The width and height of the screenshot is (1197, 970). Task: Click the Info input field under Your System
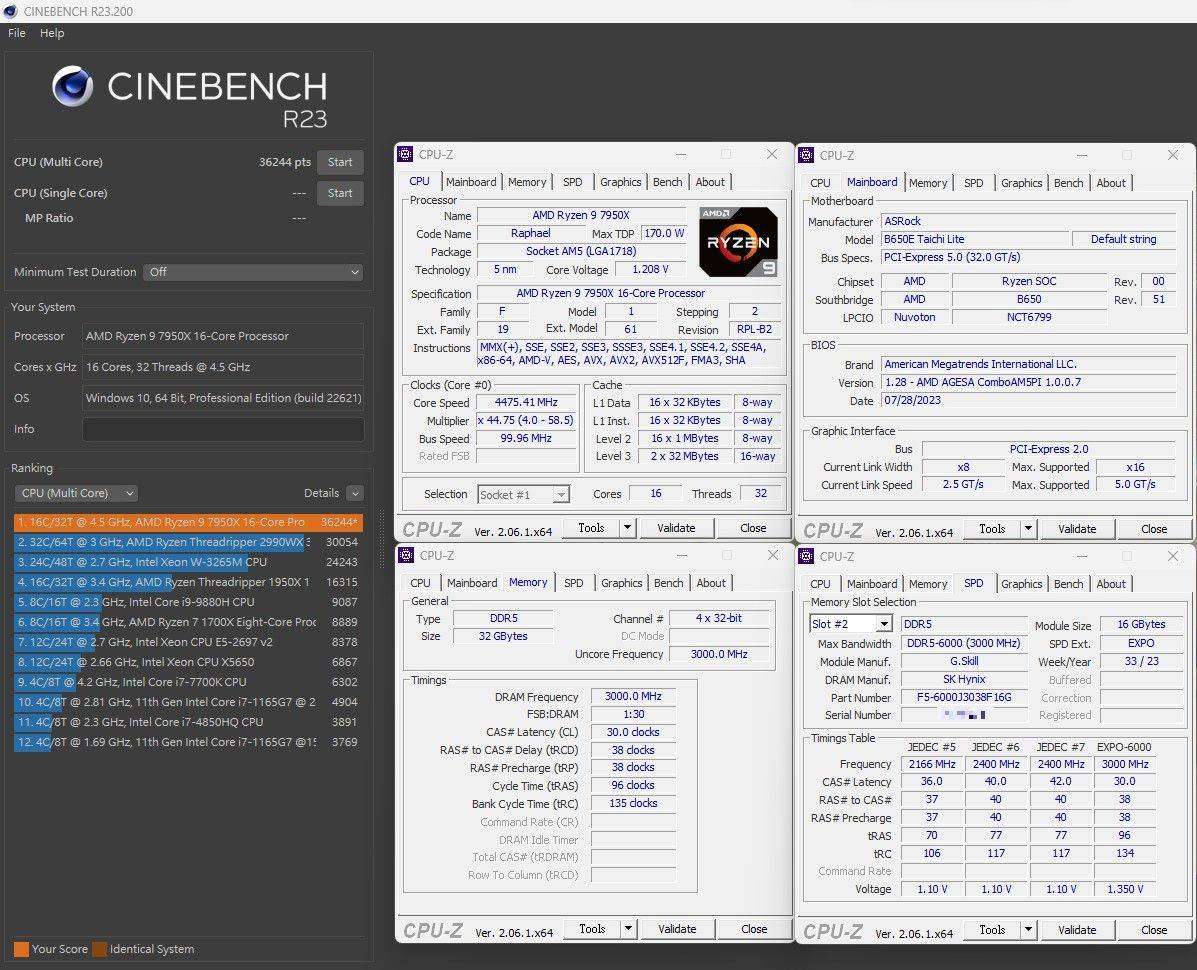tap(222, 428)
